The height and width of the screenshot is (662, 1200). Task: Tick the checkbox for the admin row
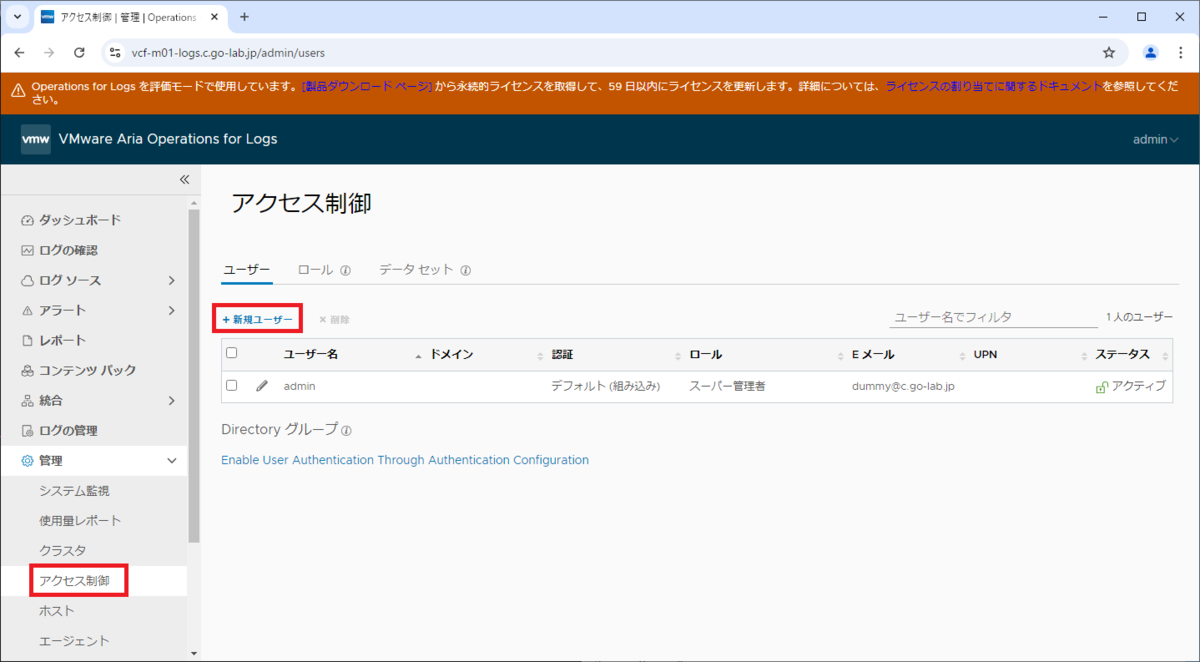point(232,385)
